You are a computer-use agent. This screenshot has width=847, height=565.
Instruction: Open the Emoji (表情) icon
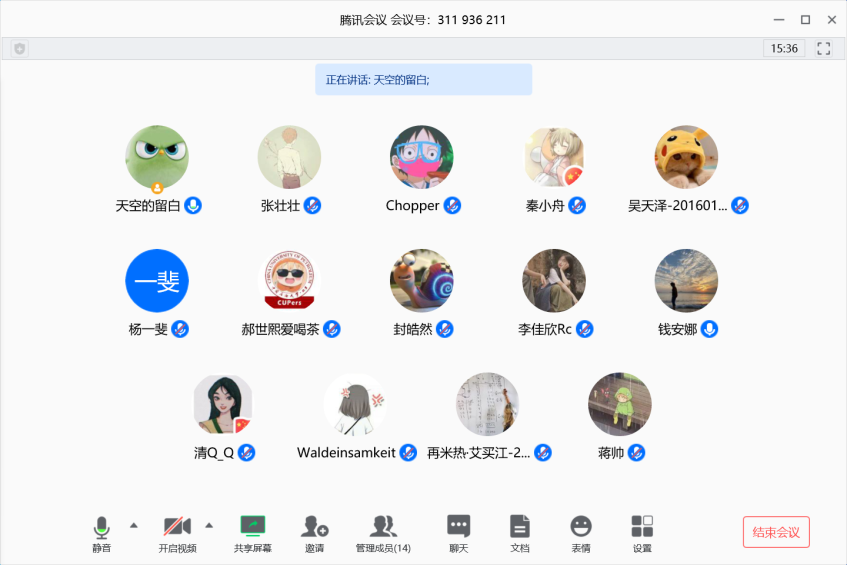point(580,527)
